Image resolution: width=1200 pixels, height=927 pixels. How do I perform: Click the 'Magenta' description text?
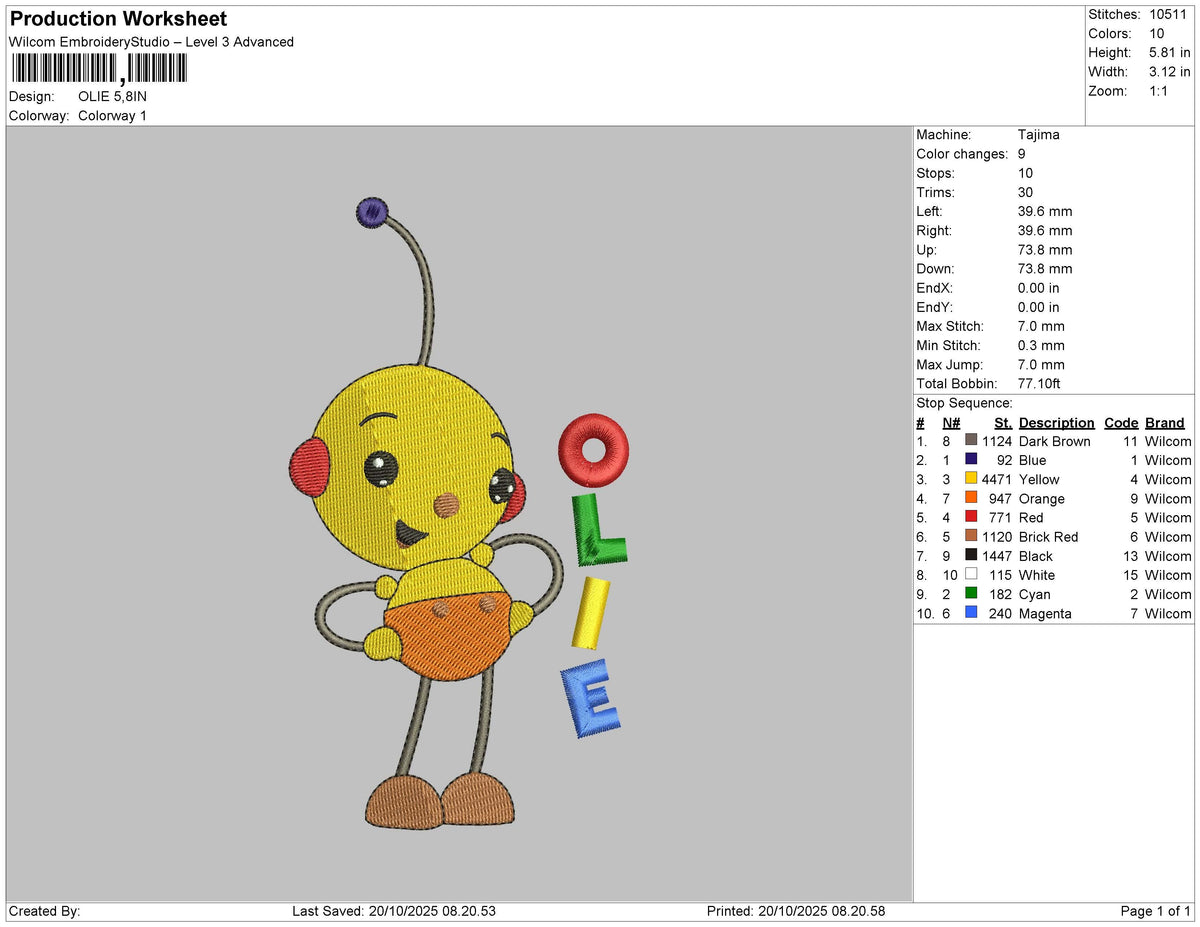pos(1045,614)
